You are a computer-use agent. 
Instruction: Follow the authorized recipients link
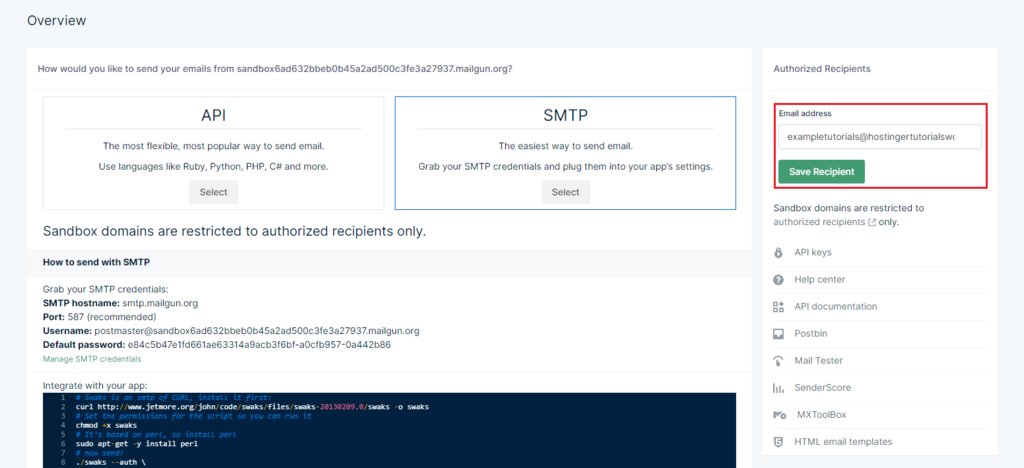[820, 222]
